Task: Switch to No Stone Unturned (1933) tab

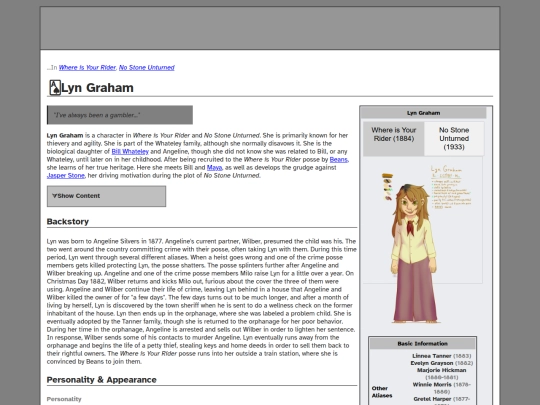Action: click(x=454, y=139)
